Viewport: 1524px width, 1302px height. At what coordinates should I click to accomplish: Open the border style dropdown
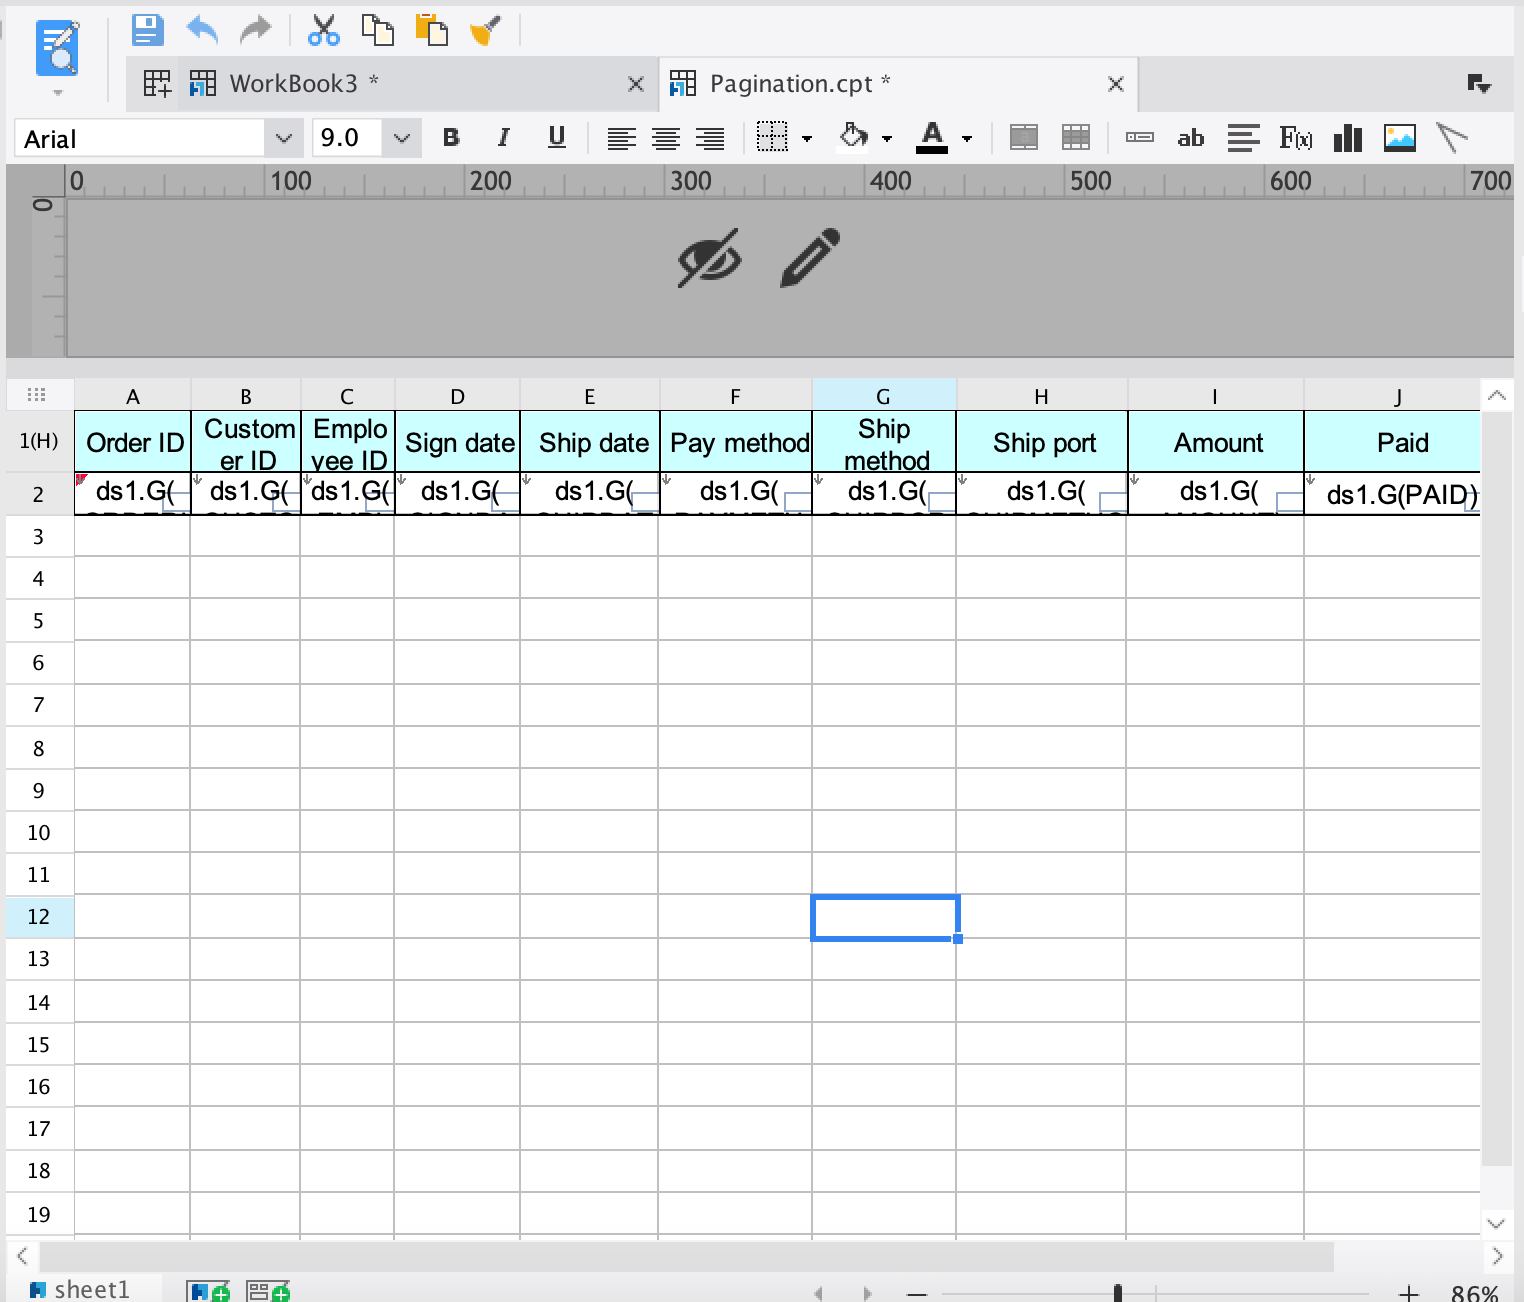806,138
